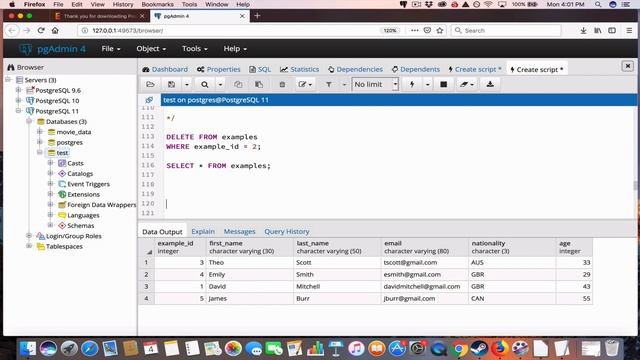Click the email column header
This screenshot has height=360, width=640.
pyautogui.click(x=424, y=247)
